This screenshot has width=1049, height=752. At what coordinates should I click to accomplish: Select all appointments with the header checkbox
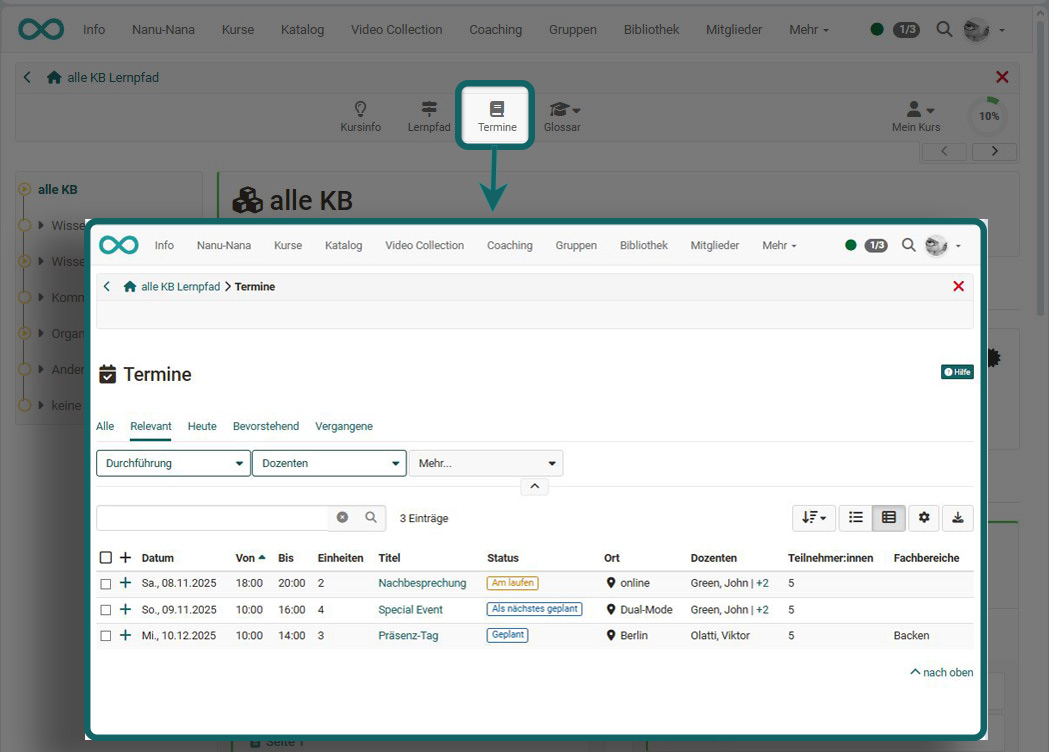coord(106,558)
